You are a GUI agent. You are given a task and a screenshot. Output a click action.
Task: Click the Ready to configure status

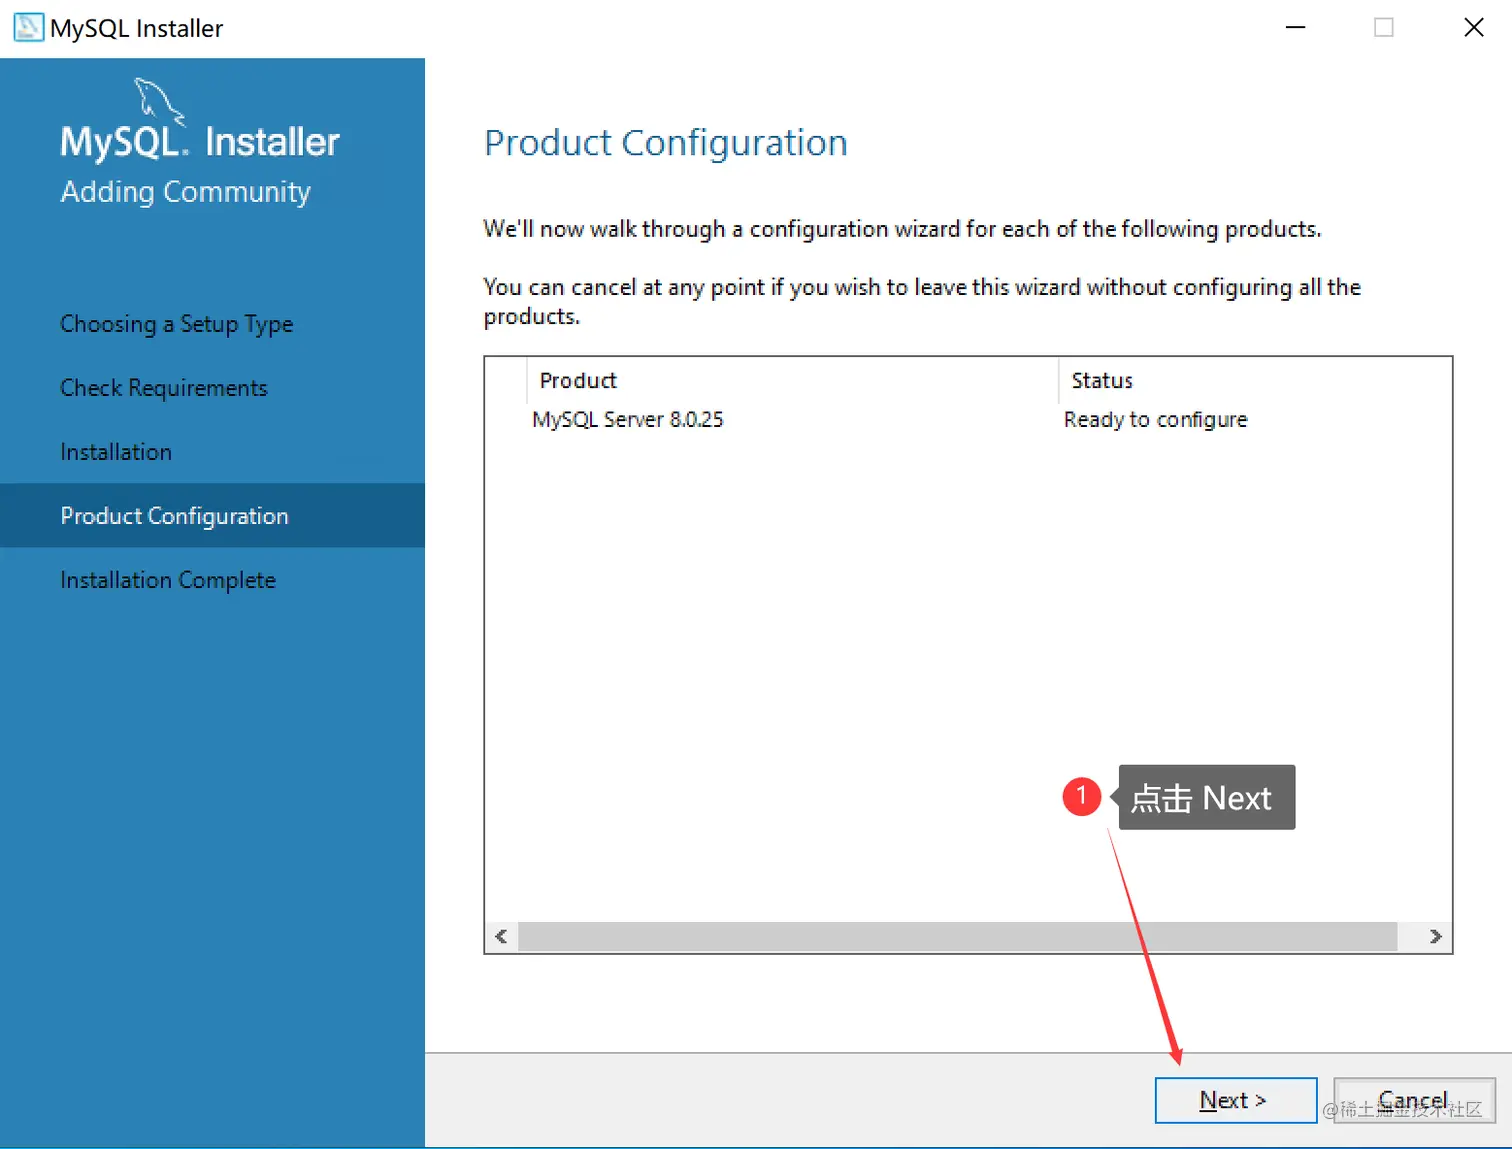pos(1156,420)
